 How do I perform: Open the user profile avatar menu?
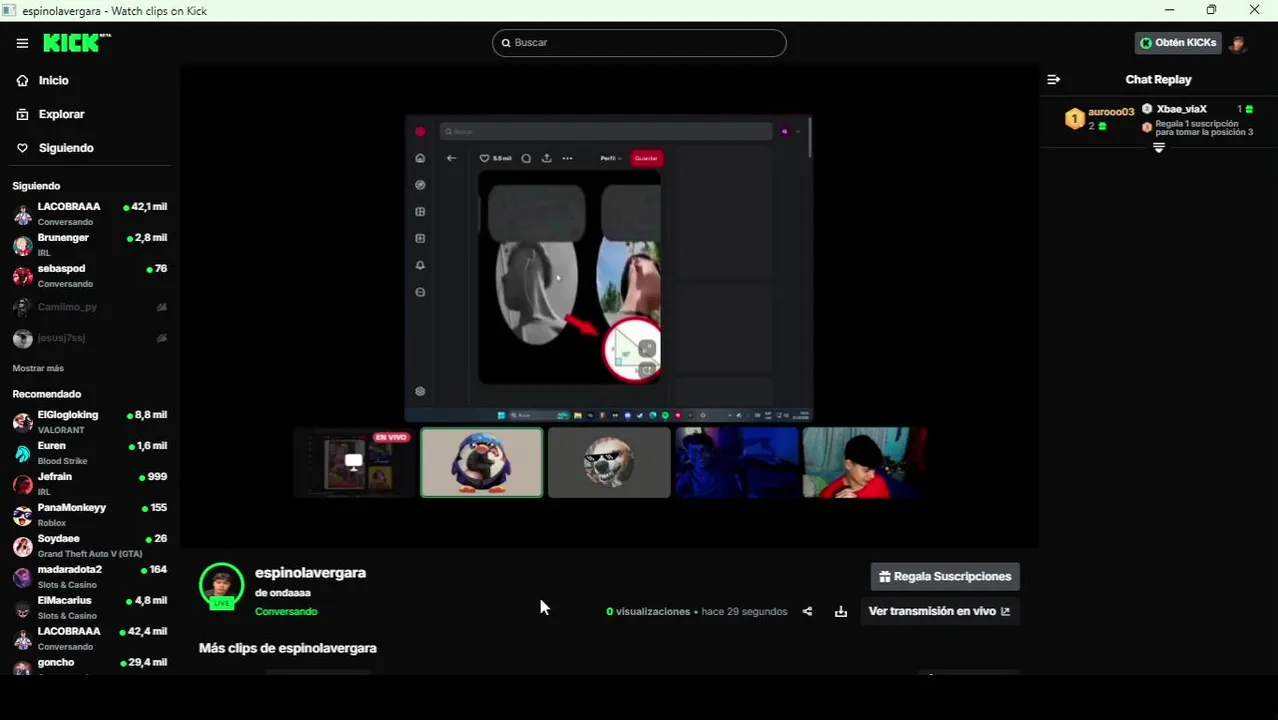click(x=1238, y=43)
